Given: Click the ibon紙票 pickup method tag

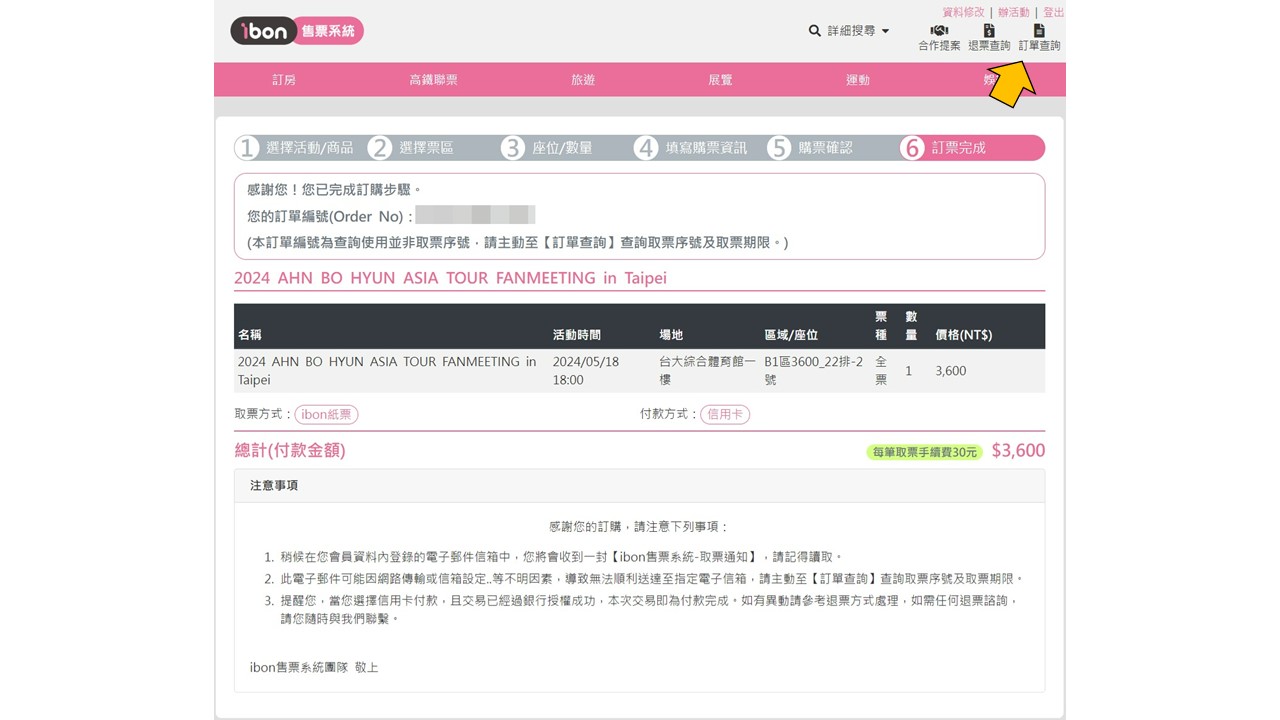Looking at the screenshot, I should [326, 414].
